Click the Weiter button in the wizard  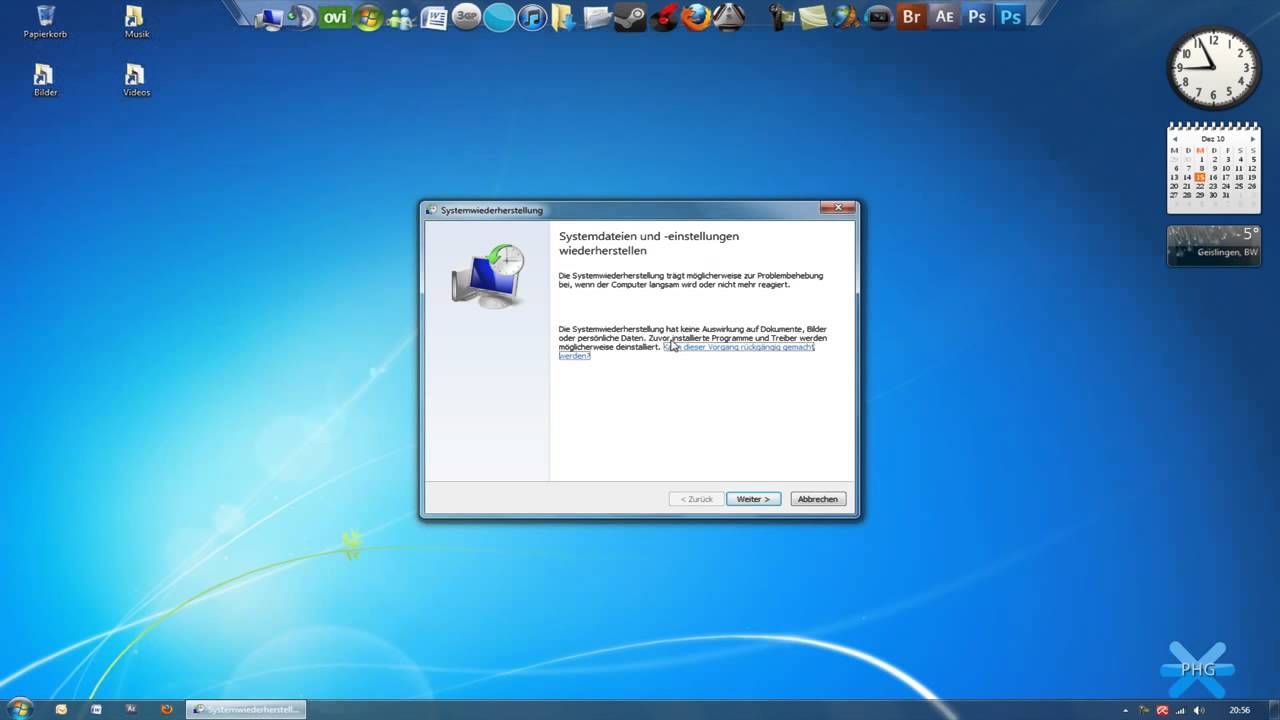point(753,499)
